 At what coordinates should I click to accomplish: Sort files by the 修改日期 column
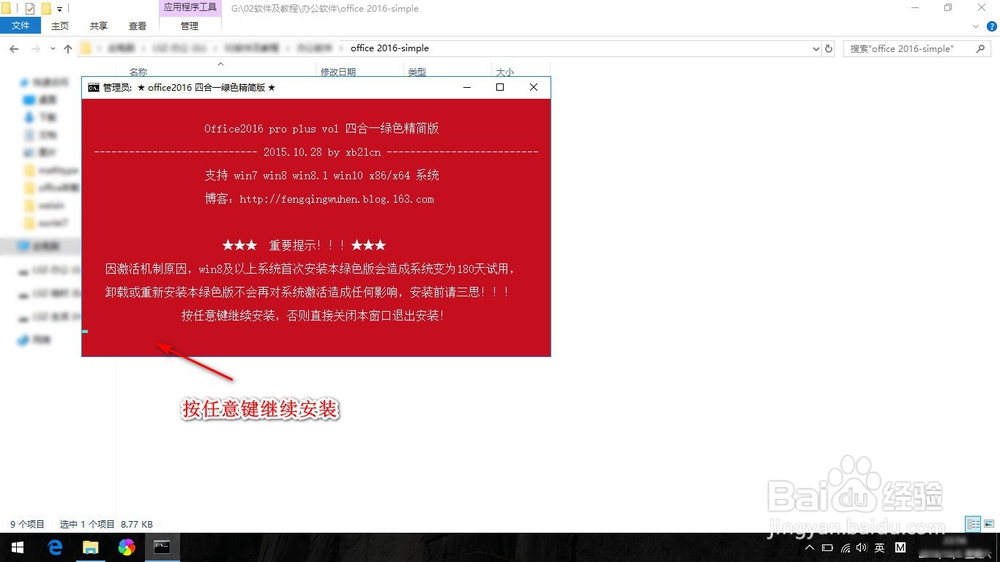pyautogui.click(x=338, y=71)
